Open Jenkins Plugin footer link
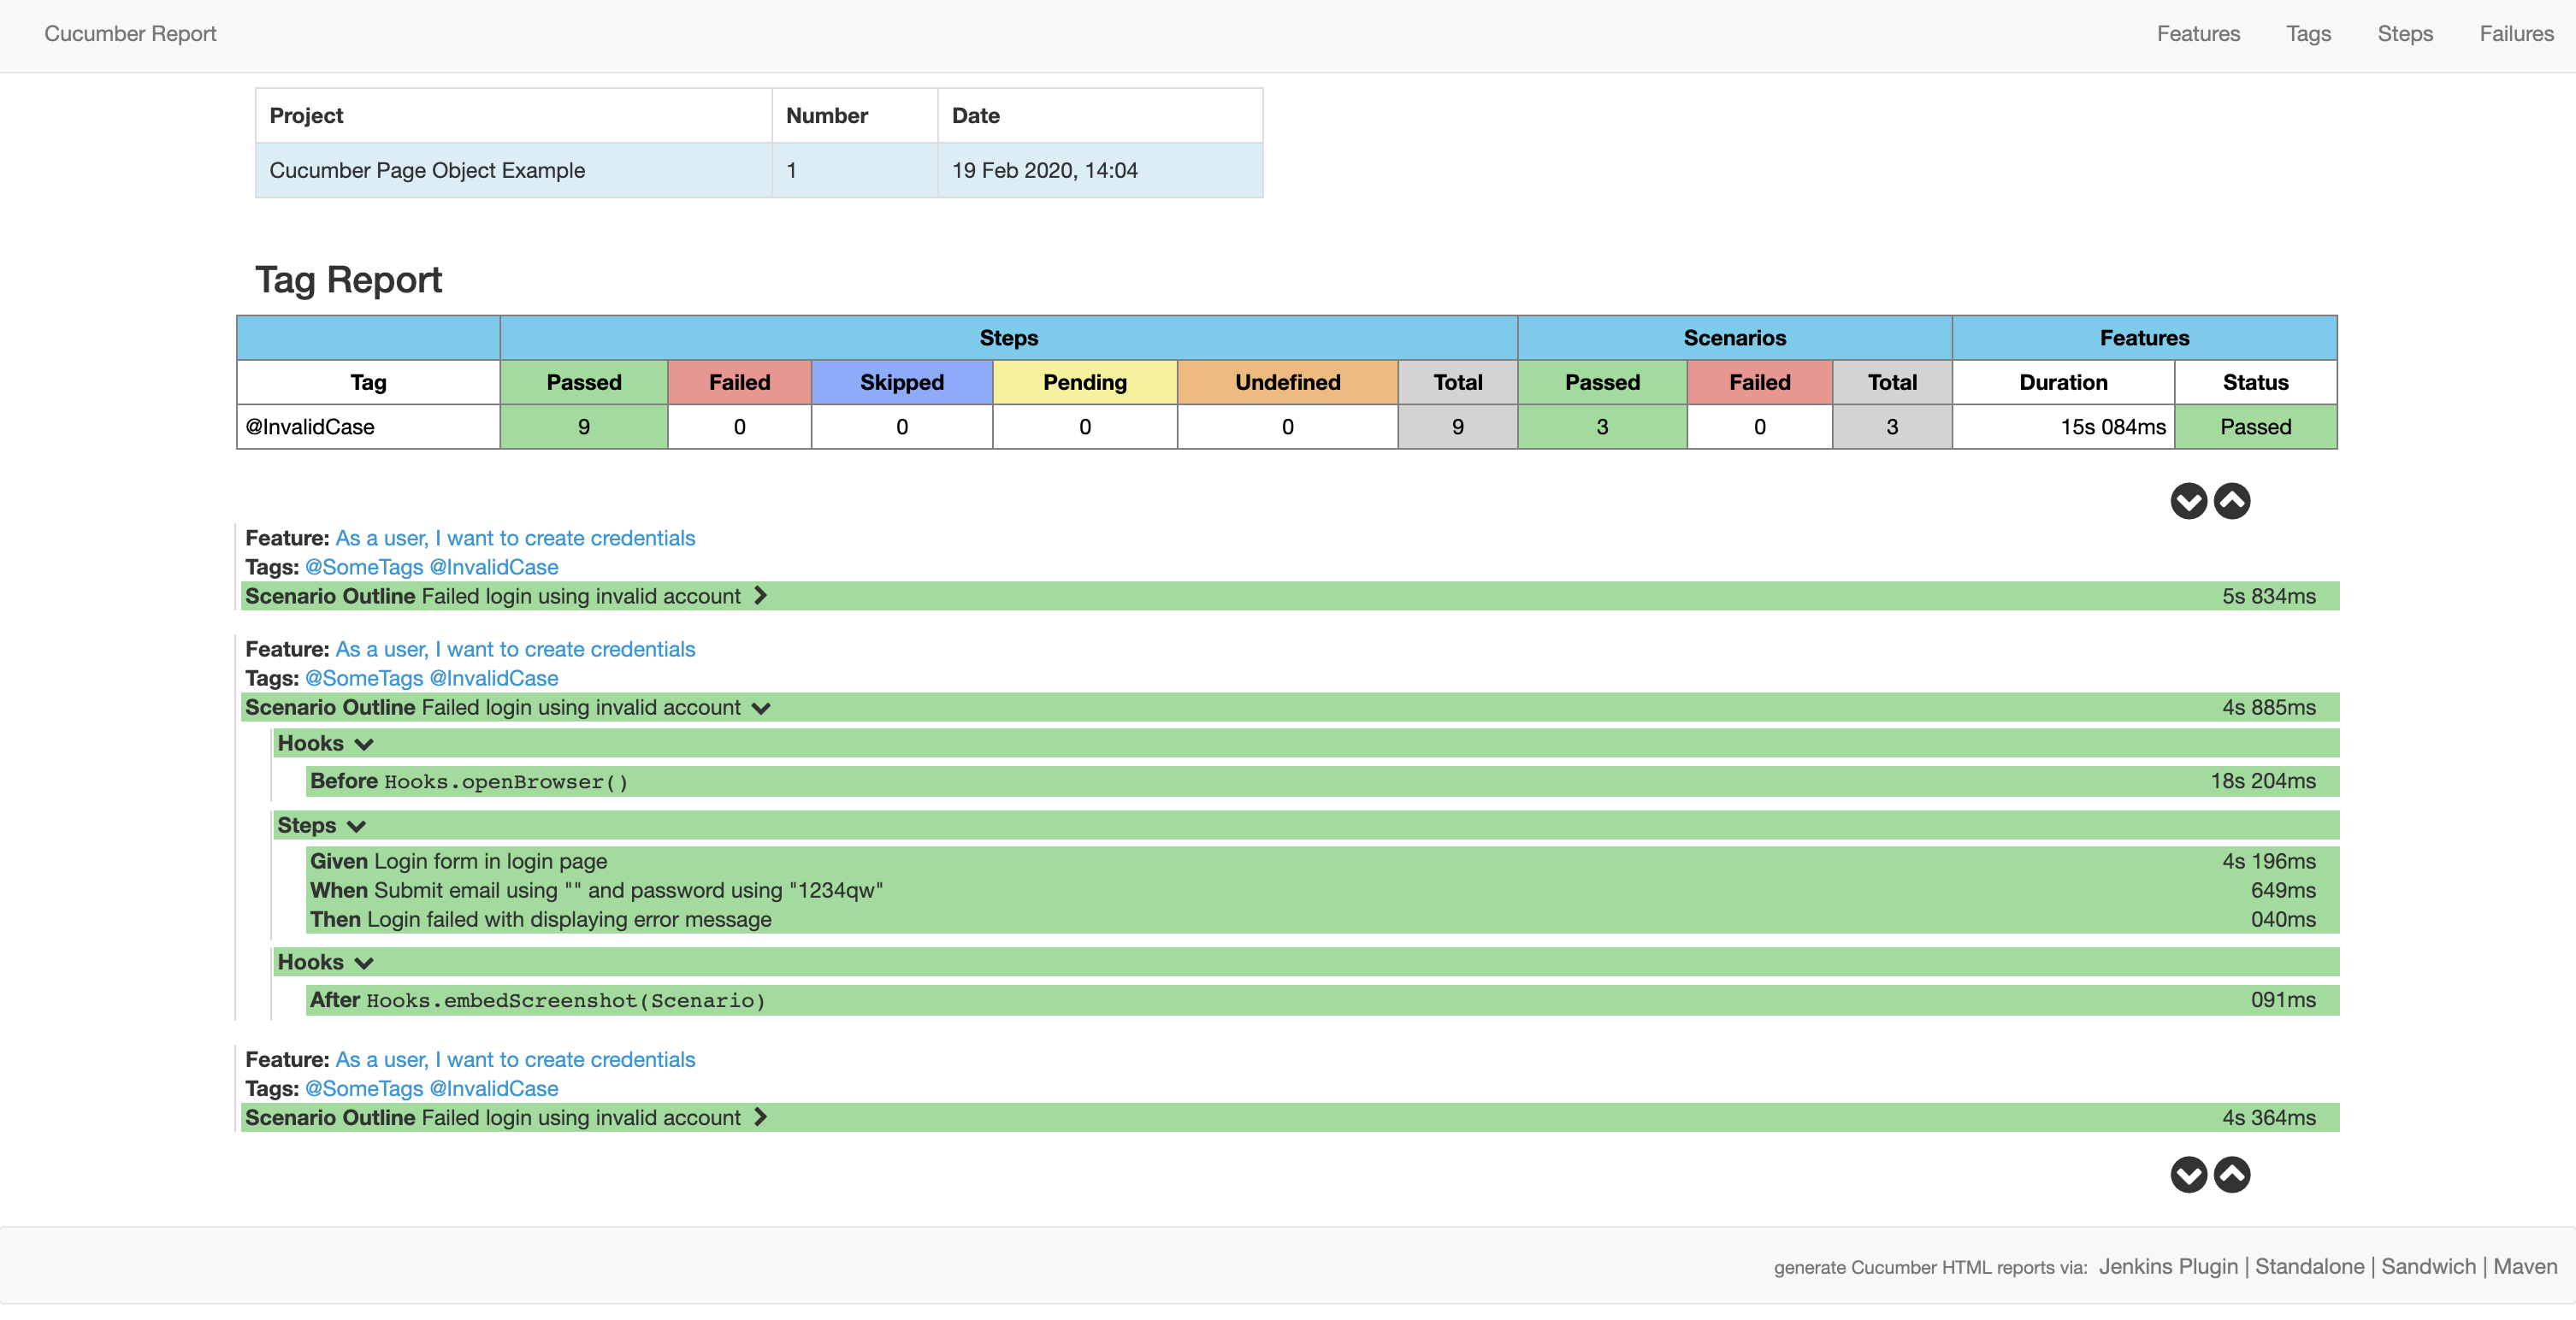Viewport: 2576px width, 1320px height. [2167, 1266]
